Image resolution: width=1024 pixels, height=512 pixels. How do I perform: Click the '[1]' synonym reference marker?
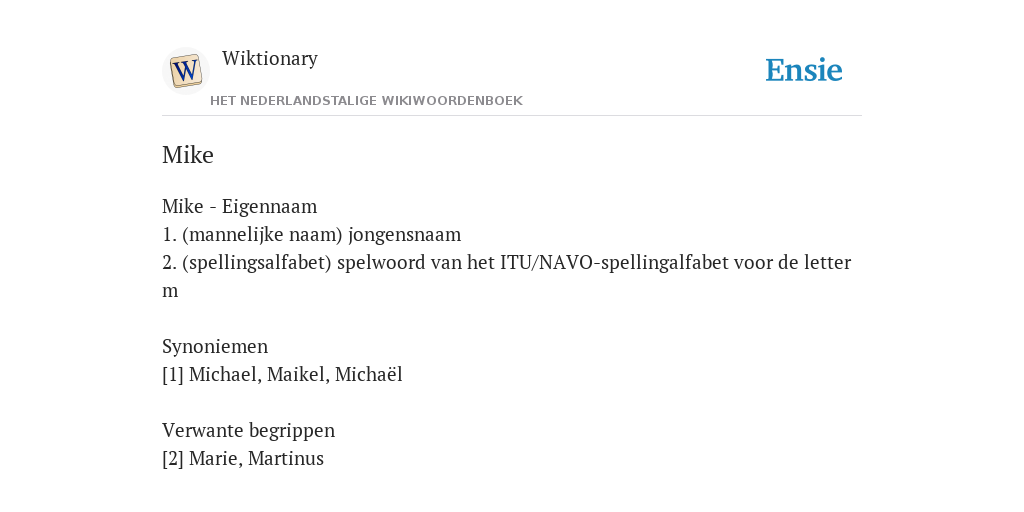(173, 375)
